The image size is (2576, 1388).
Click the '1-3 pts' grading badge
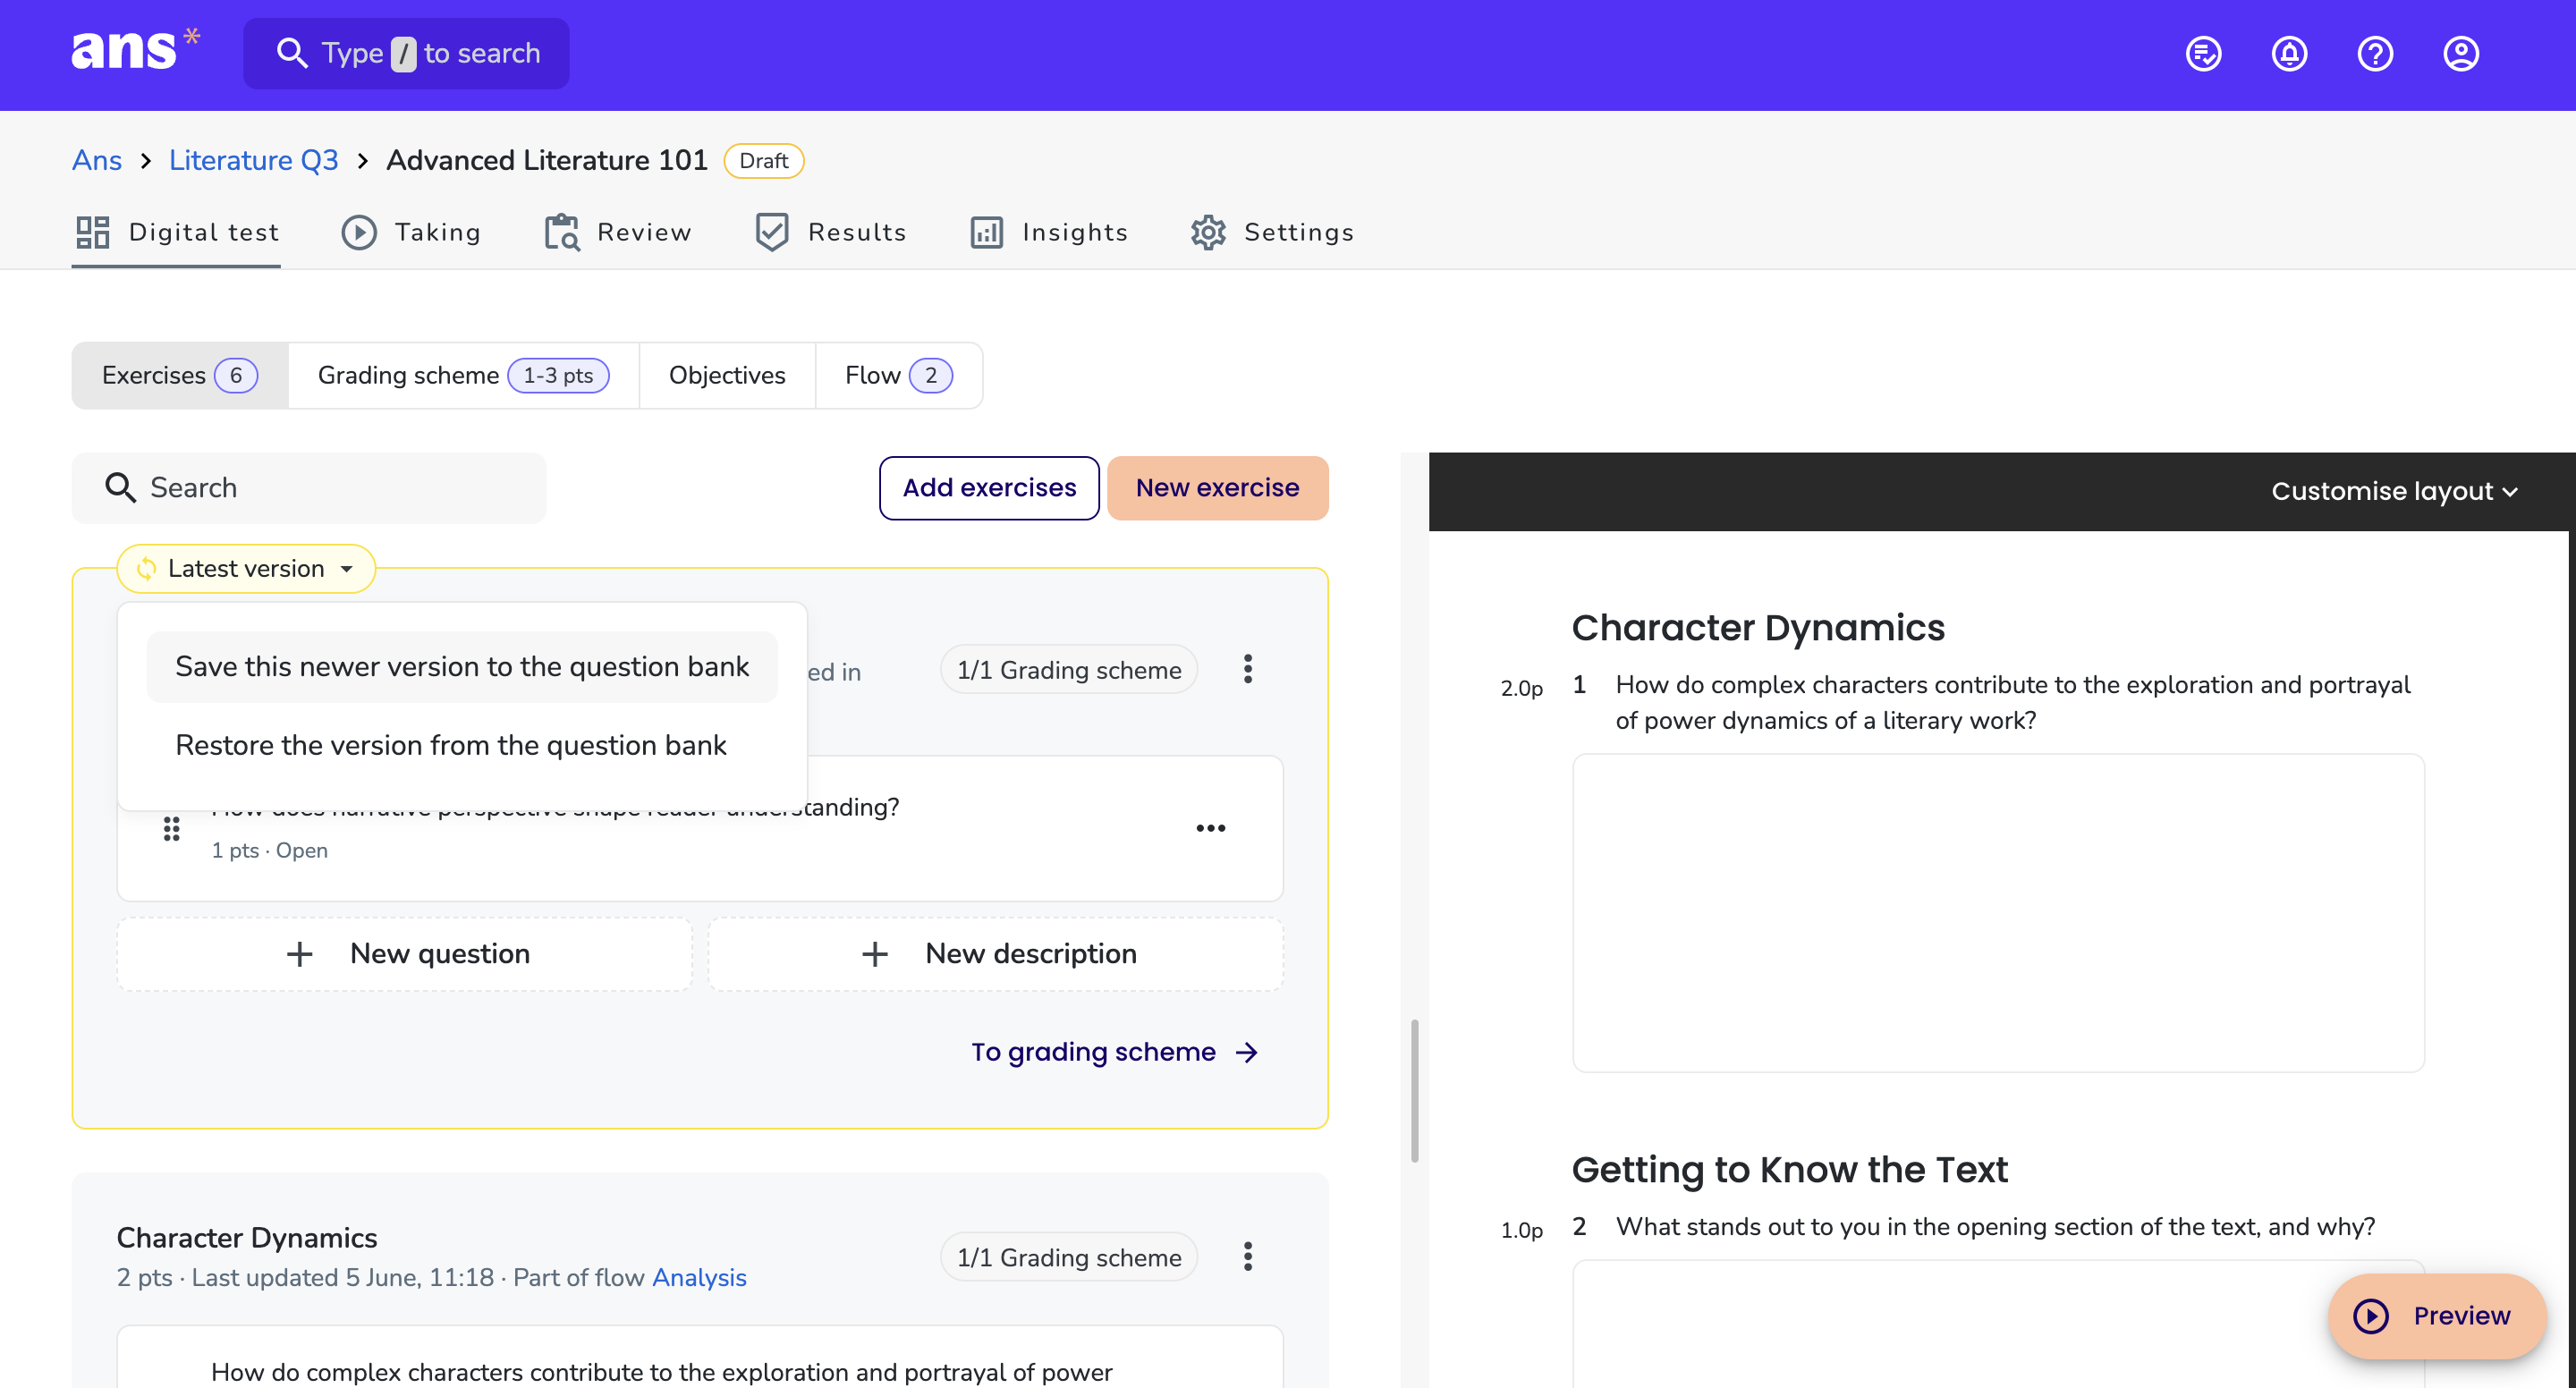tap(558, 376)
